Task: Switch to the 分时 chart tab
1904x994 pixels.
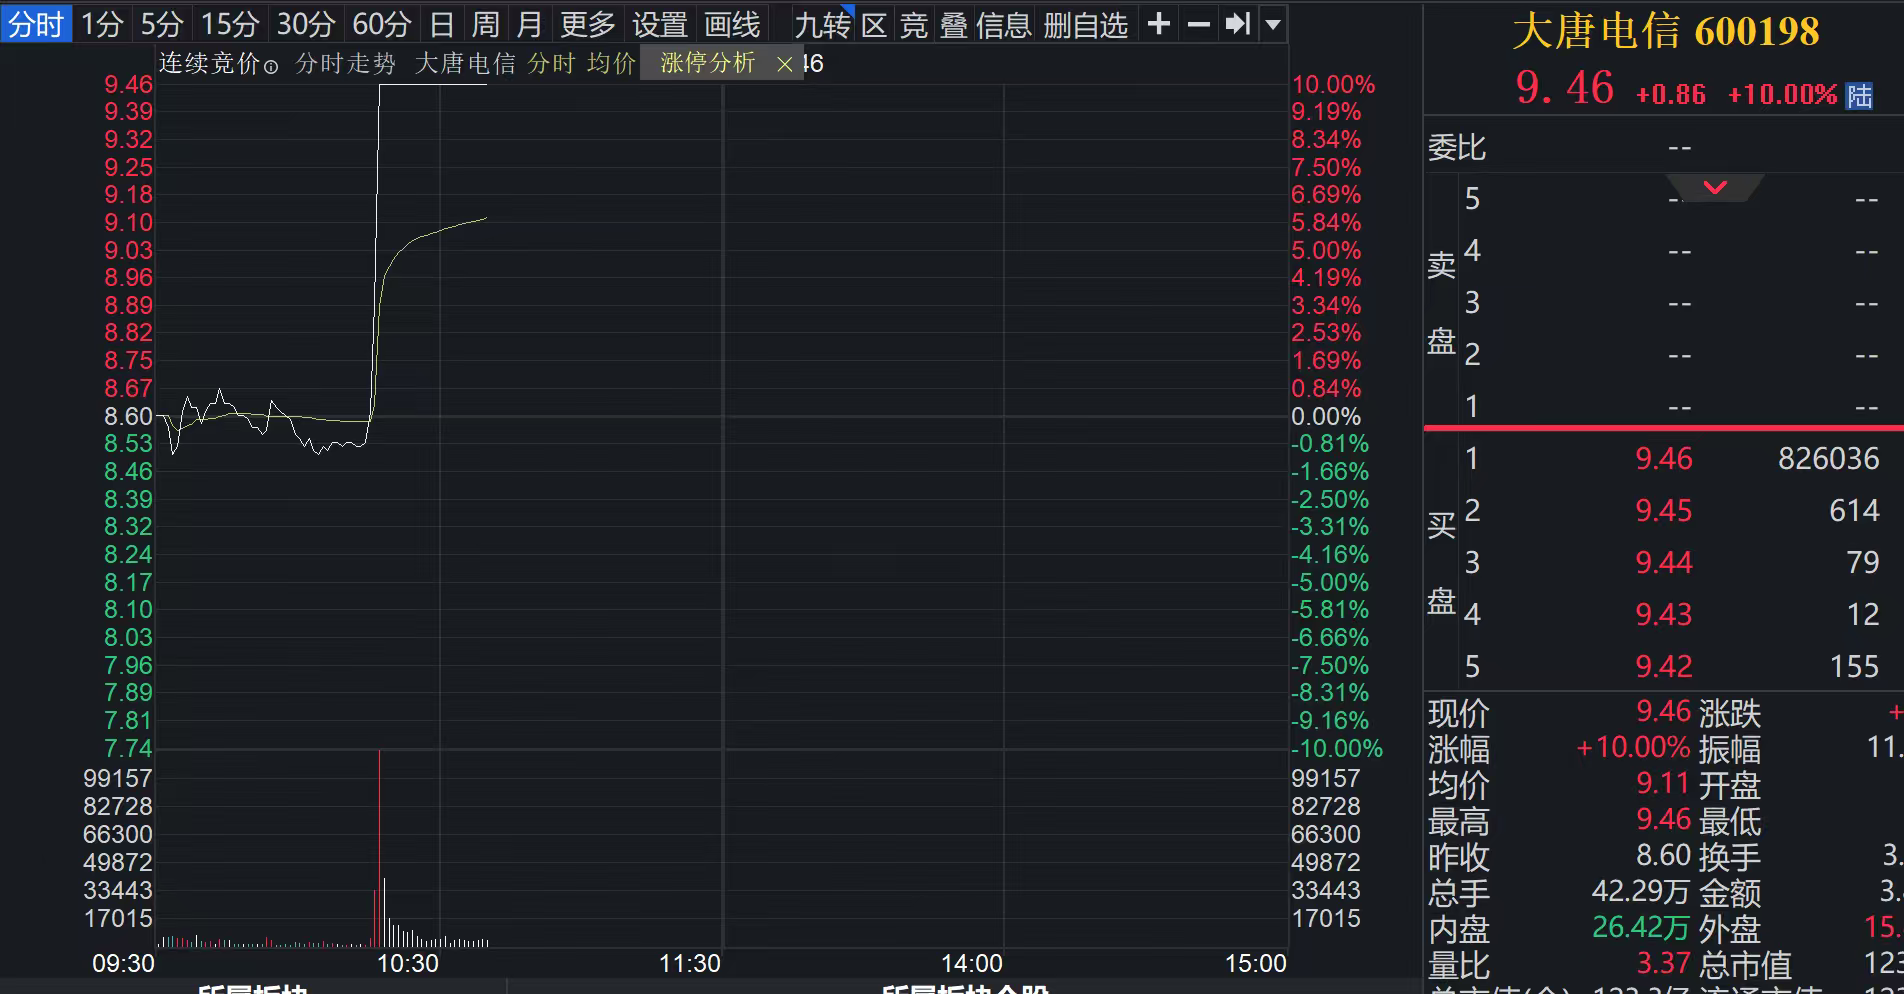Action: coord(36,24)
